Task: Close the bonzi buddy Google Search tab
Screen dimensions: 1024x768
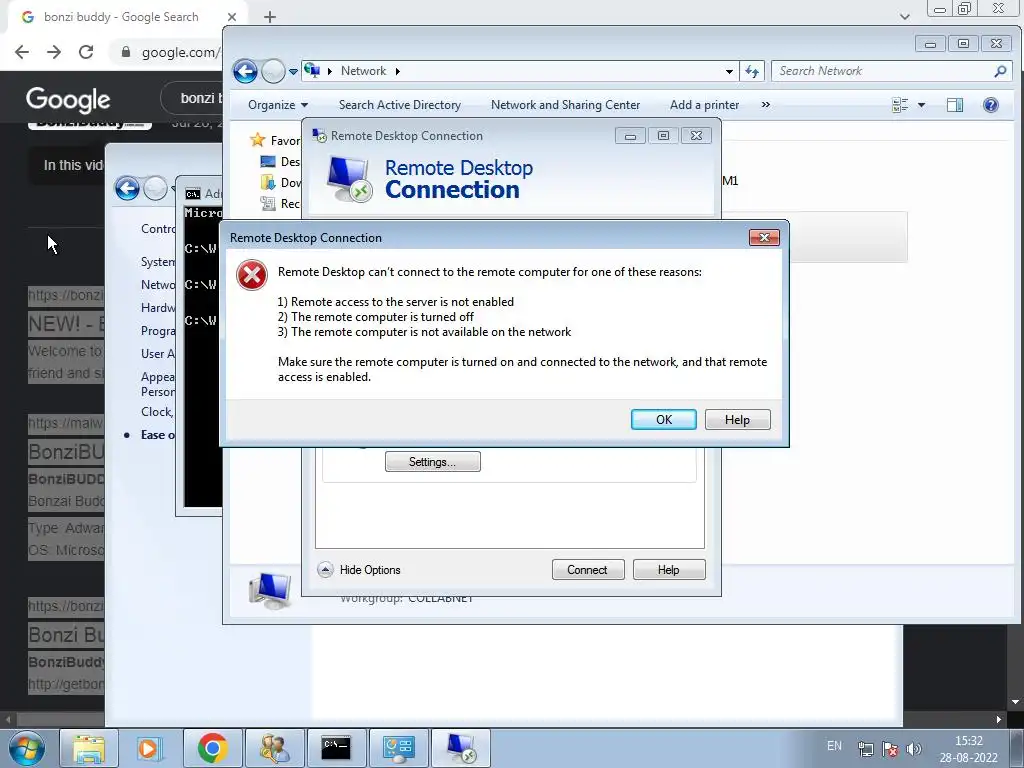Action: [x=232, y=17]
